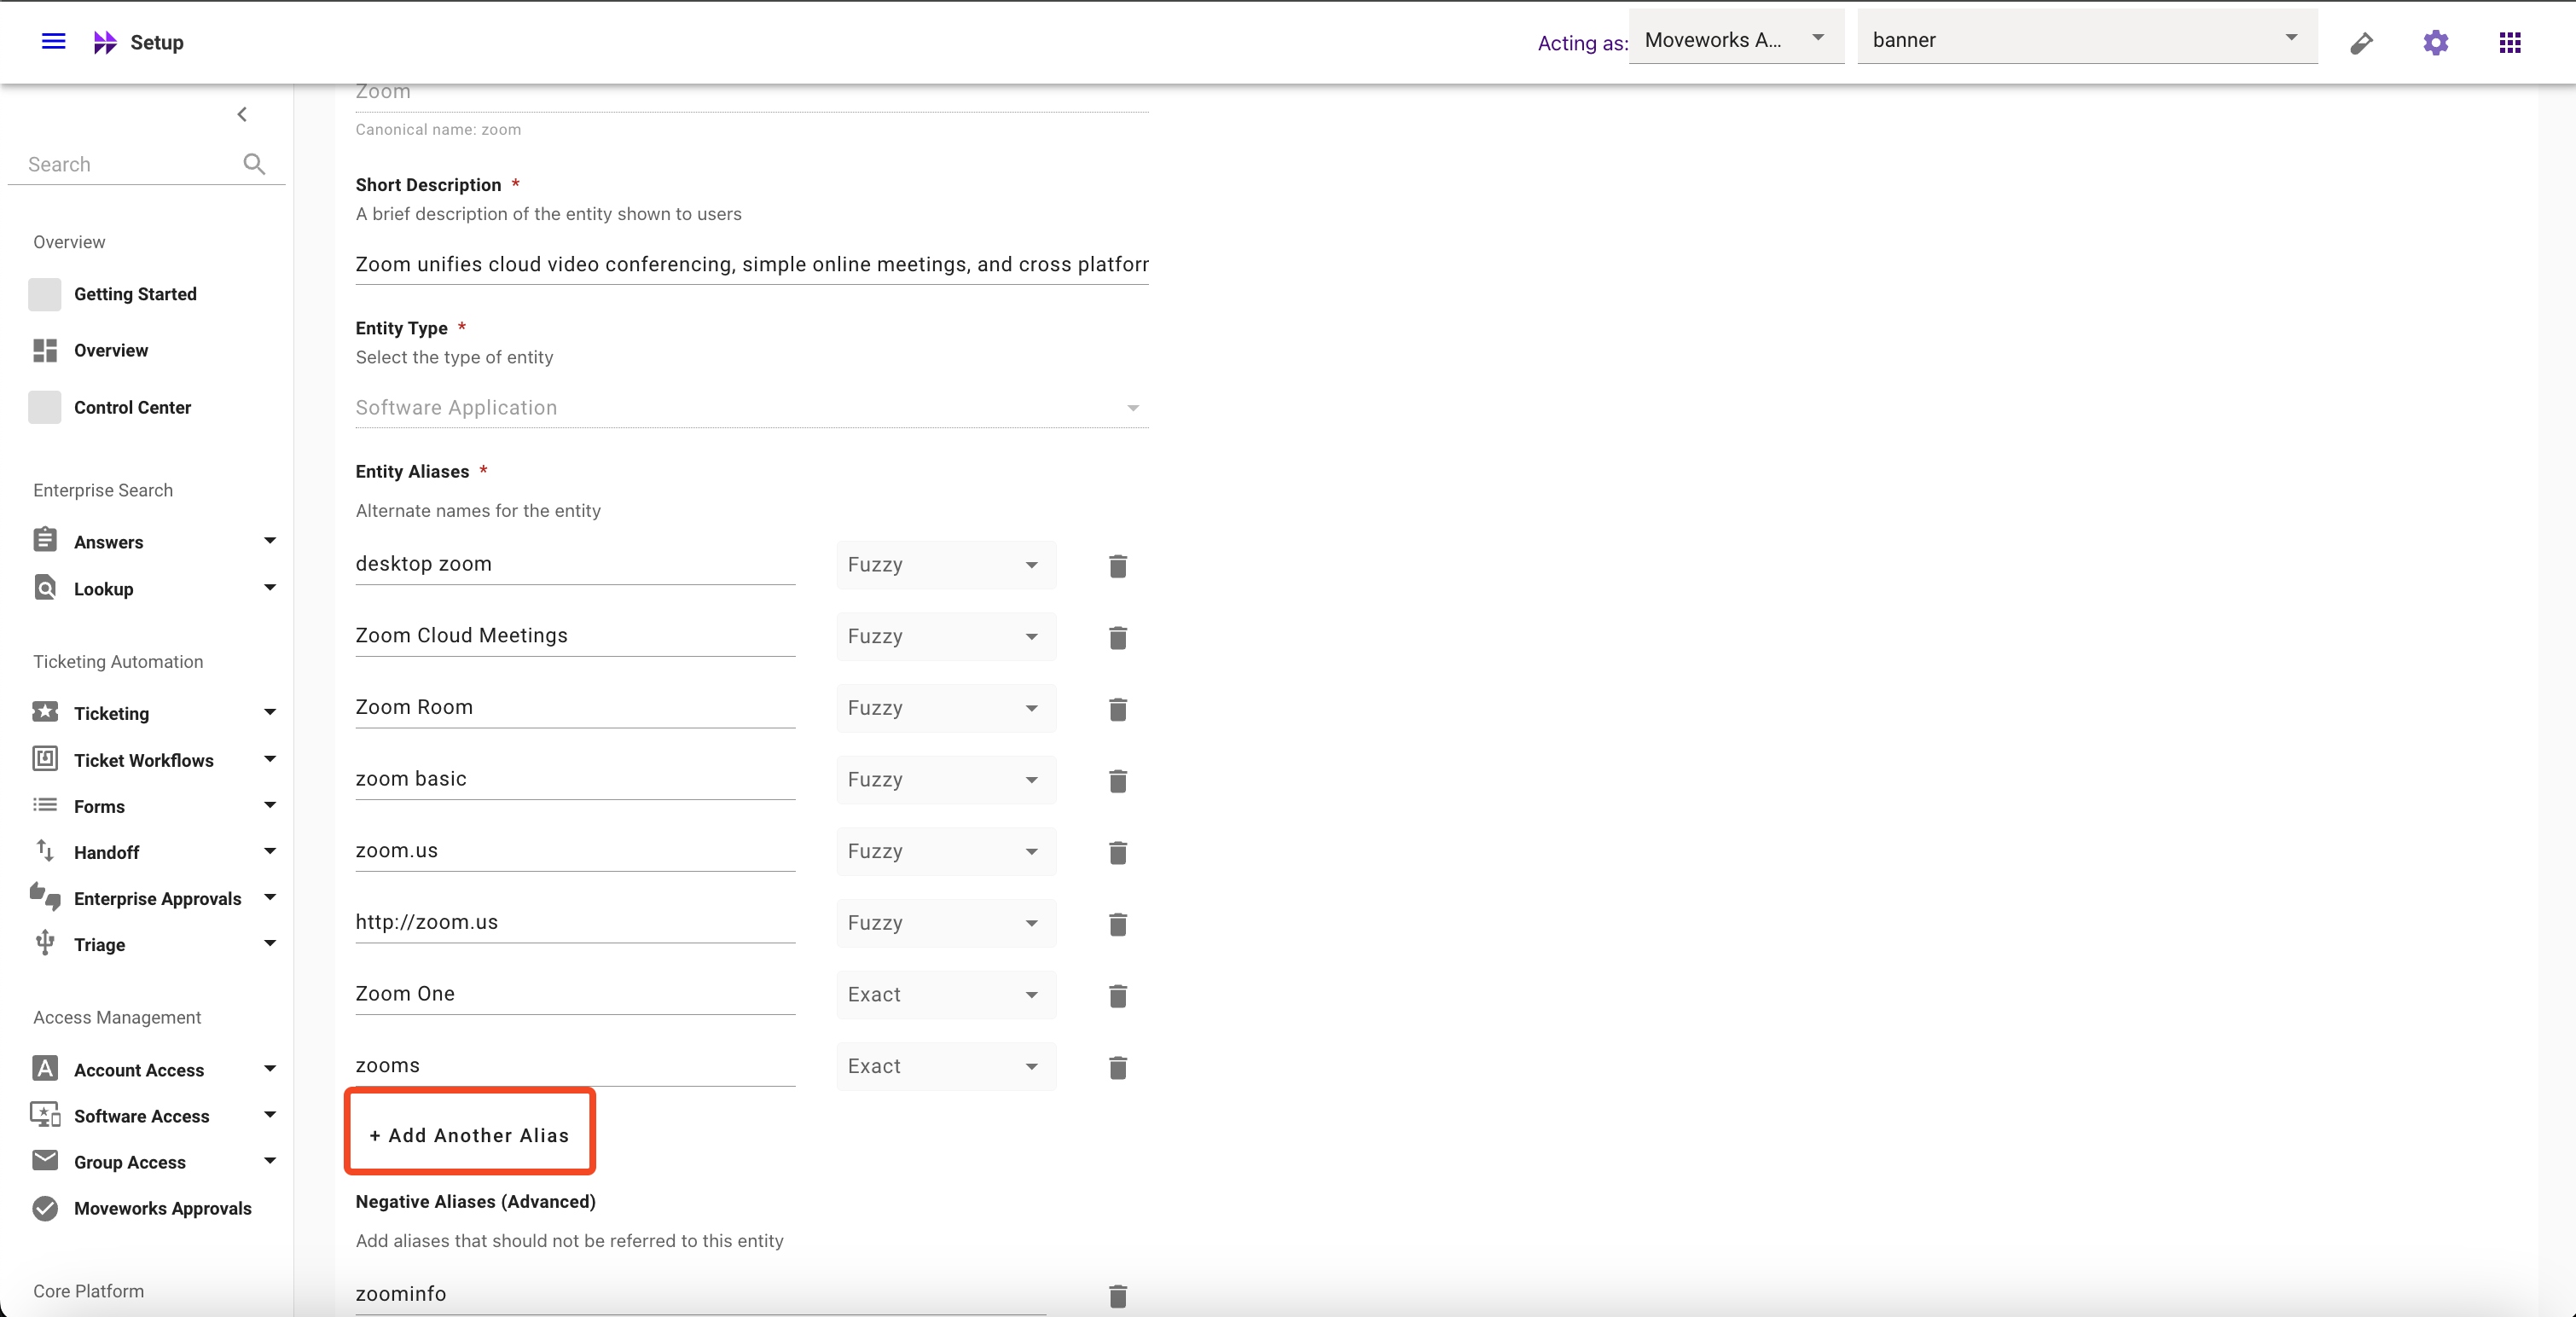Image resolution: width=2576 pixels, height=1317 pixels.
Task: Collapse the sidebar with the chevron
Action: [x=242, y=114]
